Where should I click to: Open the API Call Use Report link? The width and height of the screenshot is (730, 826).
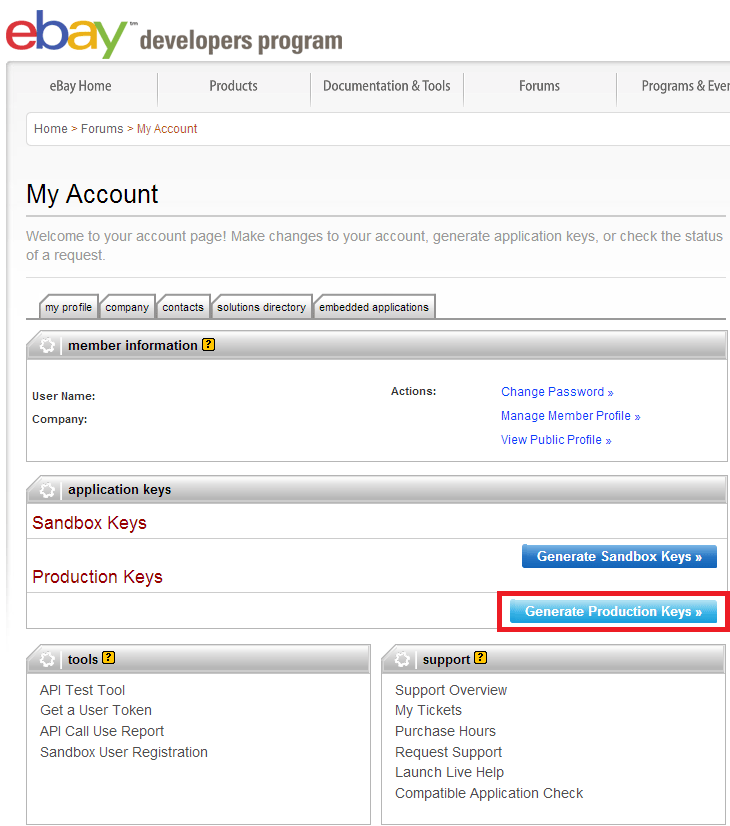[102, 731]
